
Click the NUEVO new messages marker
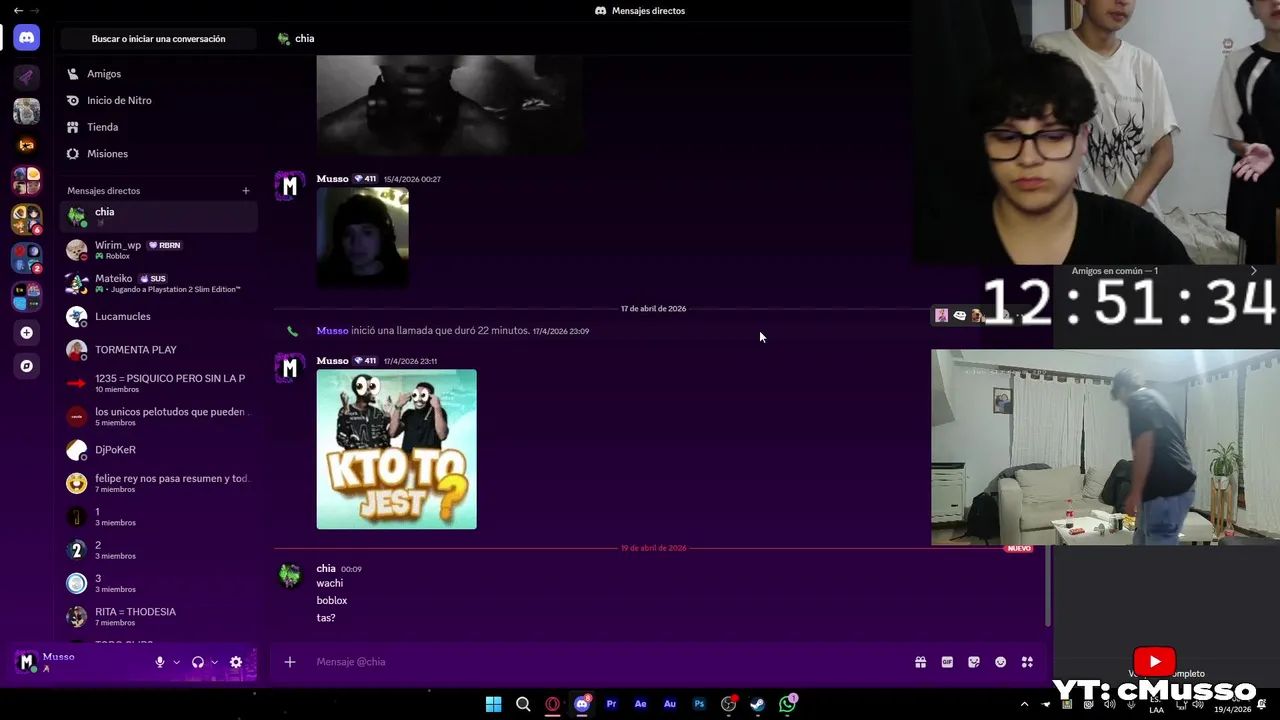point(1019,548)
